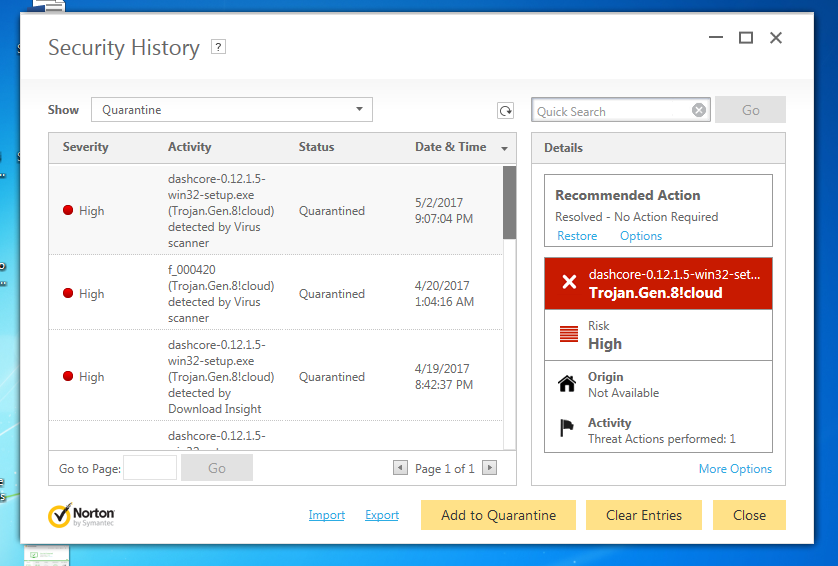Image resolution: width=838 pixels, height=566 pixels.
Task: Open the Show Quarantine dropdown
Action: (231, 110)
